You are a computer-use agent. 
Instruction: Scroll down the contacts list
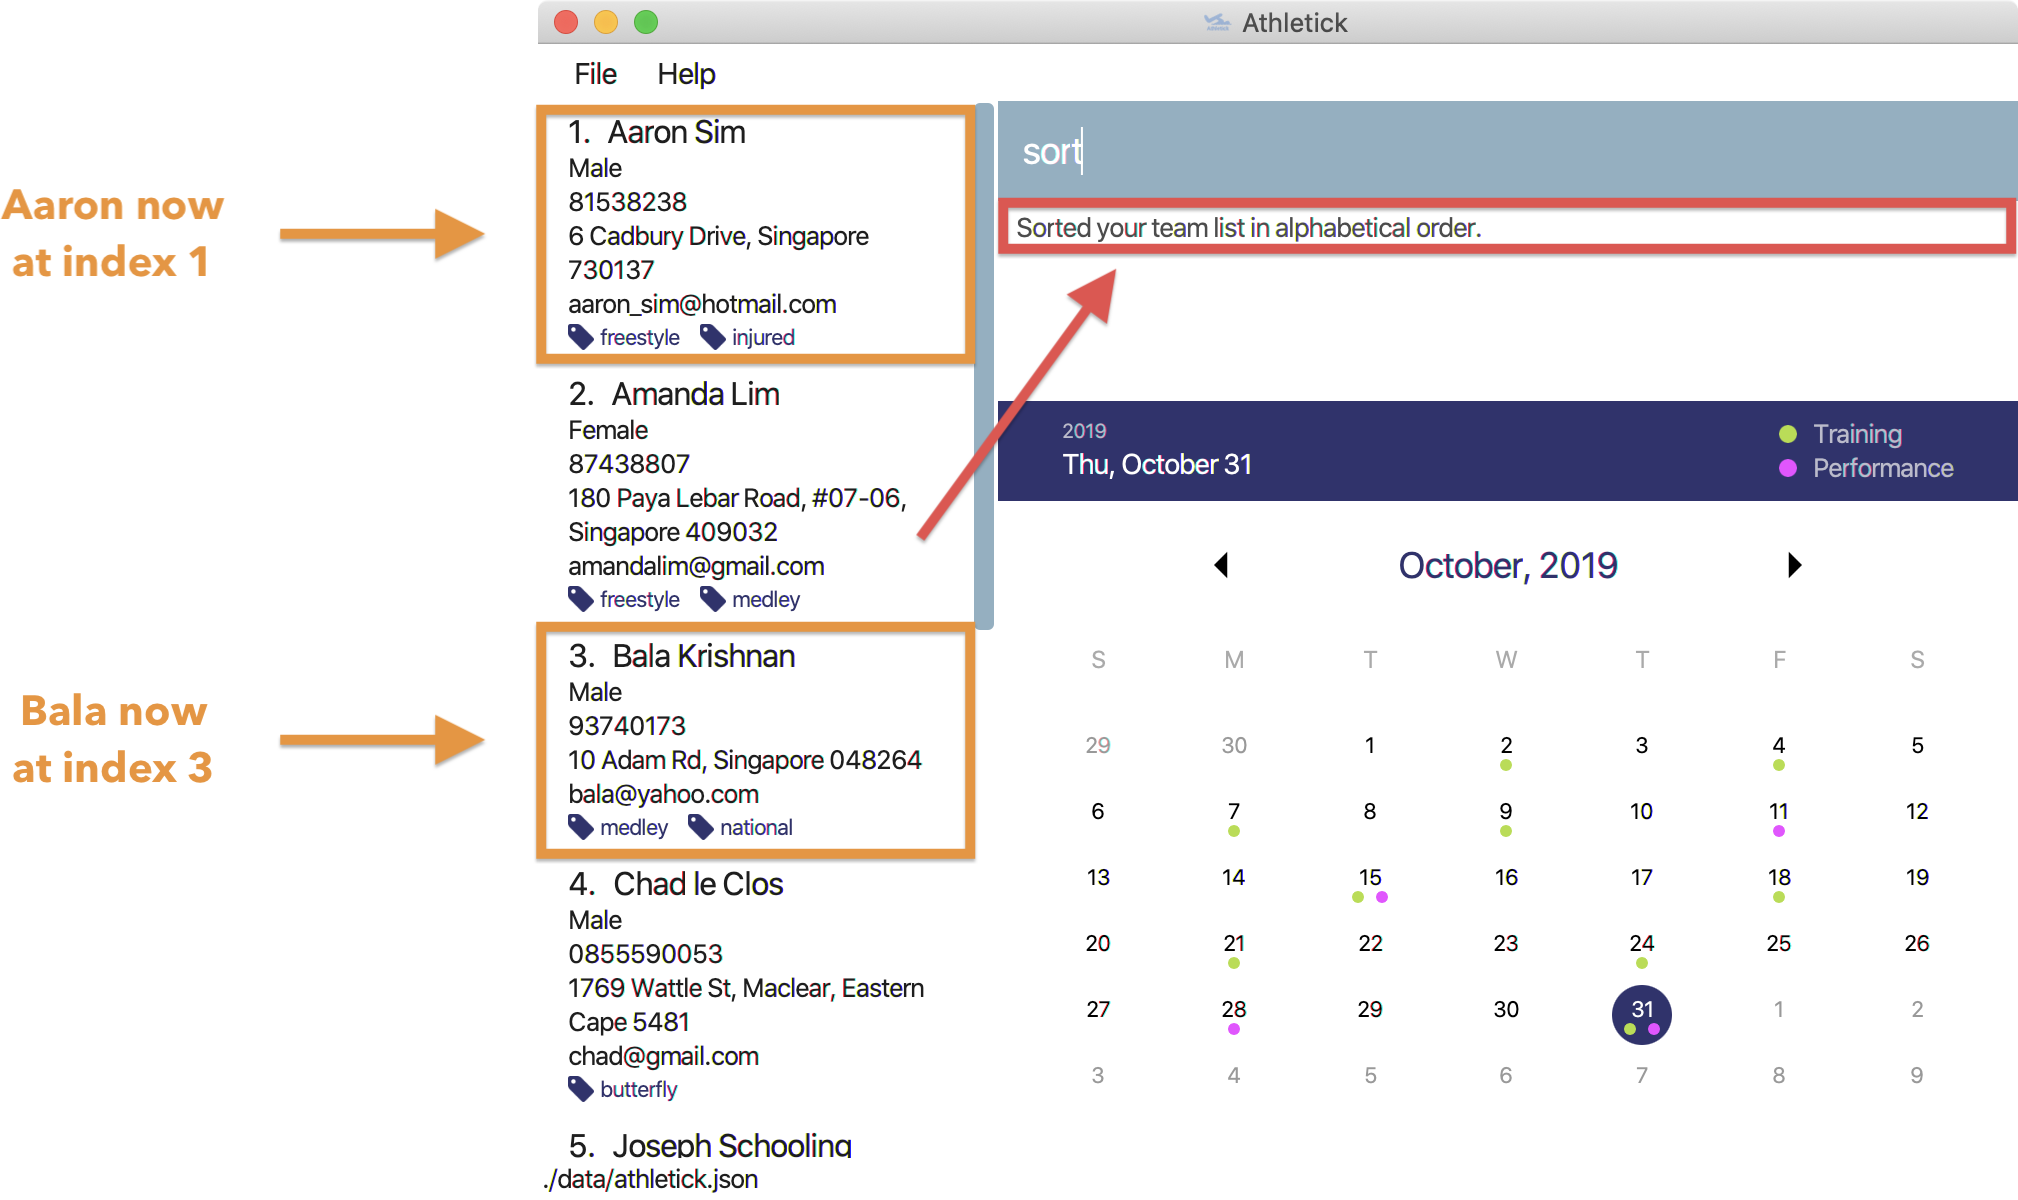tap(990, 857)
